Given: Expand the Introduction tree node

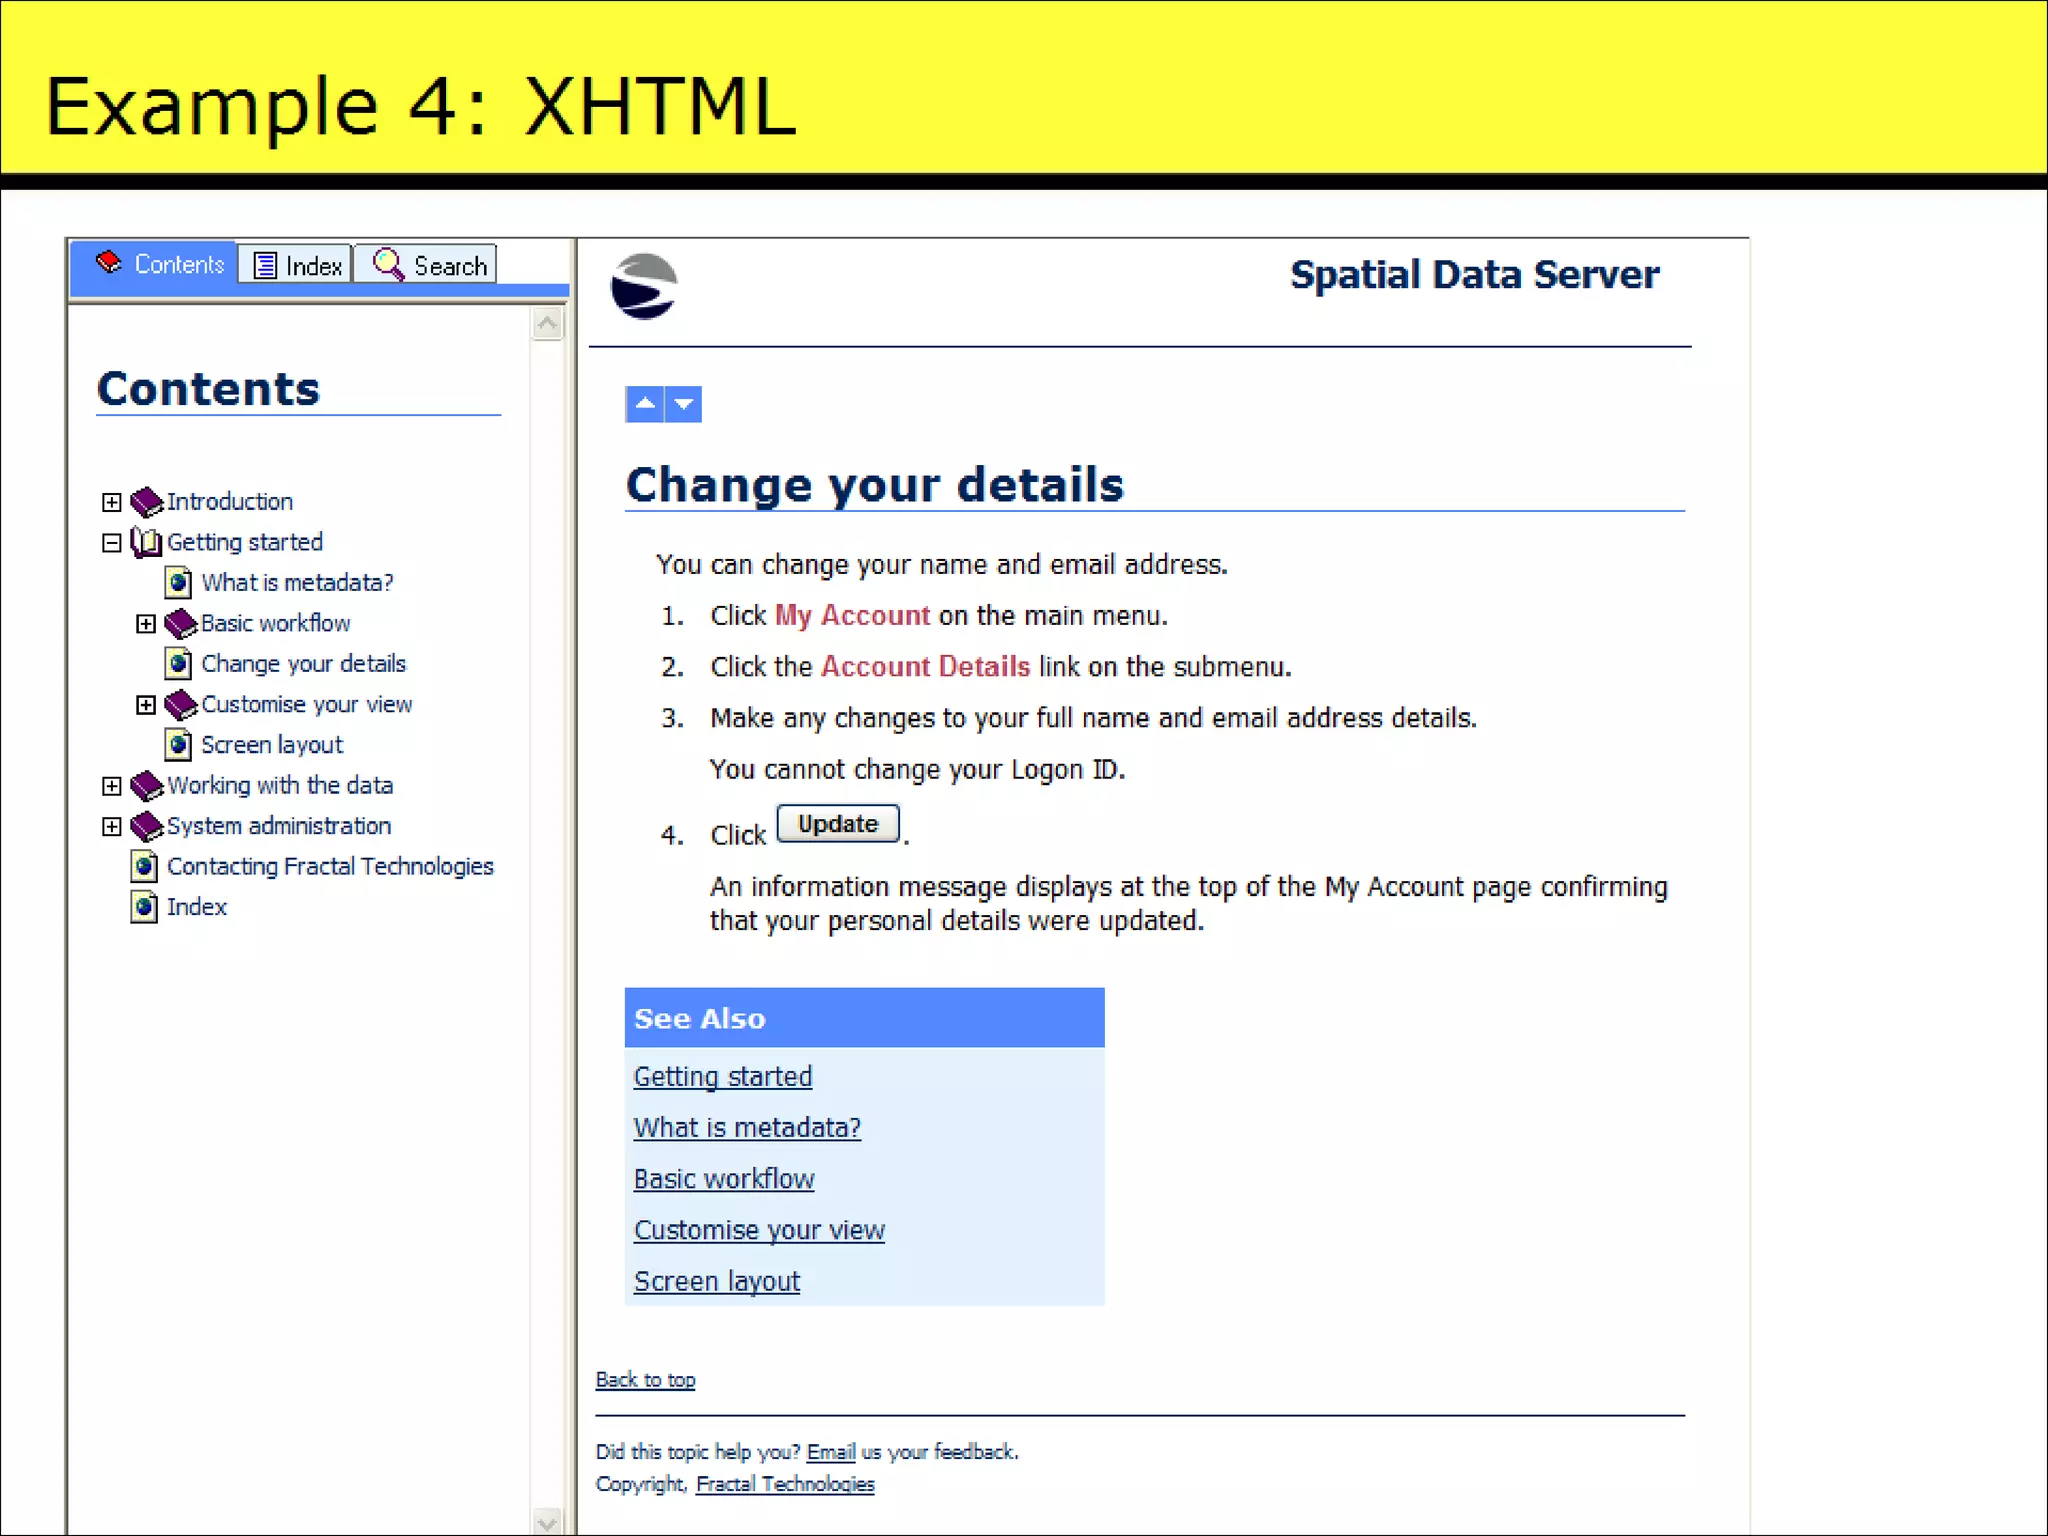Looking at the screenshot, I should [x=112, y=502].
